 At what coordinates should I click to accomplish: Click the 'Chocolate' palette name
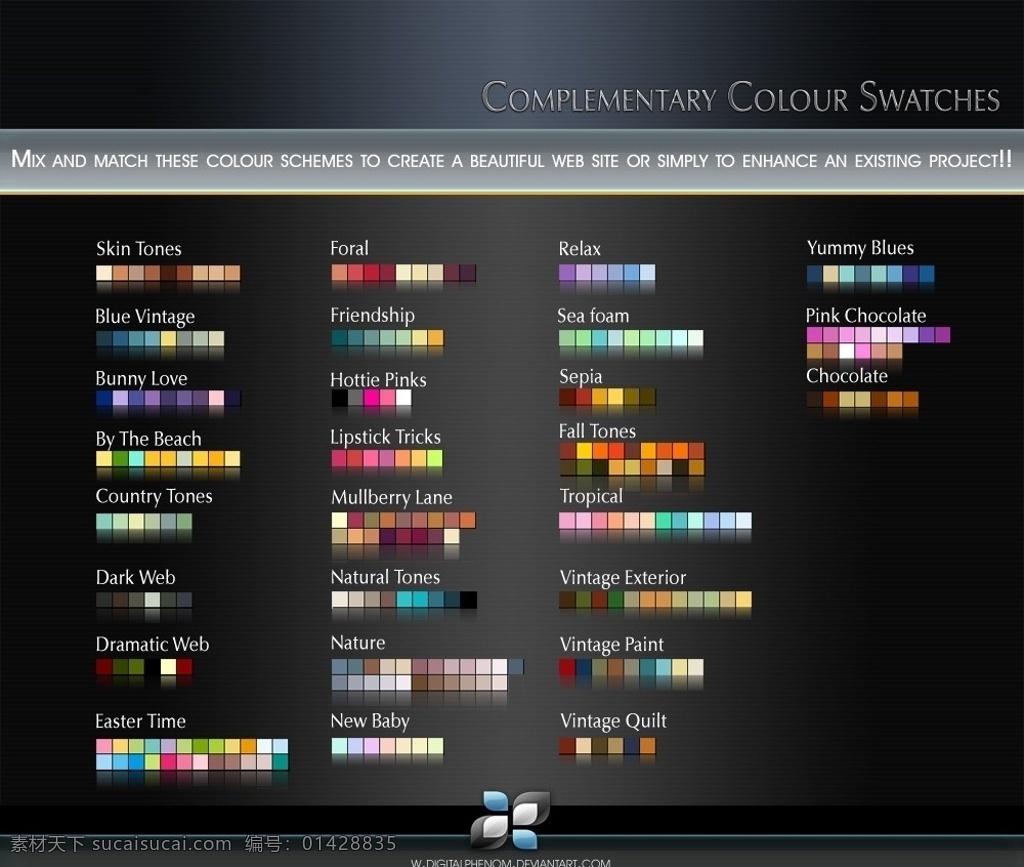pos(846,376)
